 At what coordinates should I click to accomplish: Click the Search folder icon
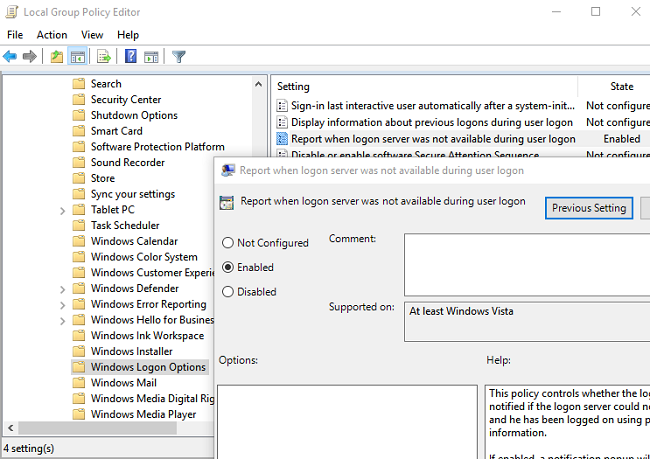(79, 84)
